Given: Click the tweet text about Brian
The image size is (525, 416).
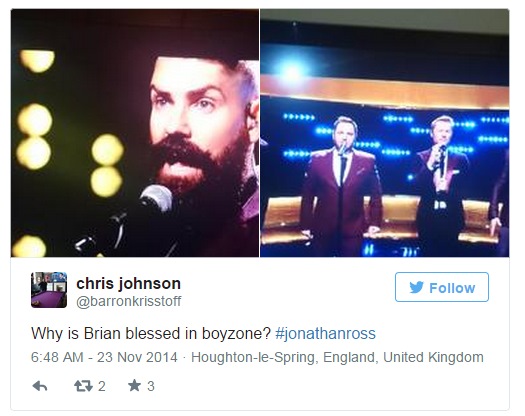Looking at the screenshot, I should (x=203, y=334).
